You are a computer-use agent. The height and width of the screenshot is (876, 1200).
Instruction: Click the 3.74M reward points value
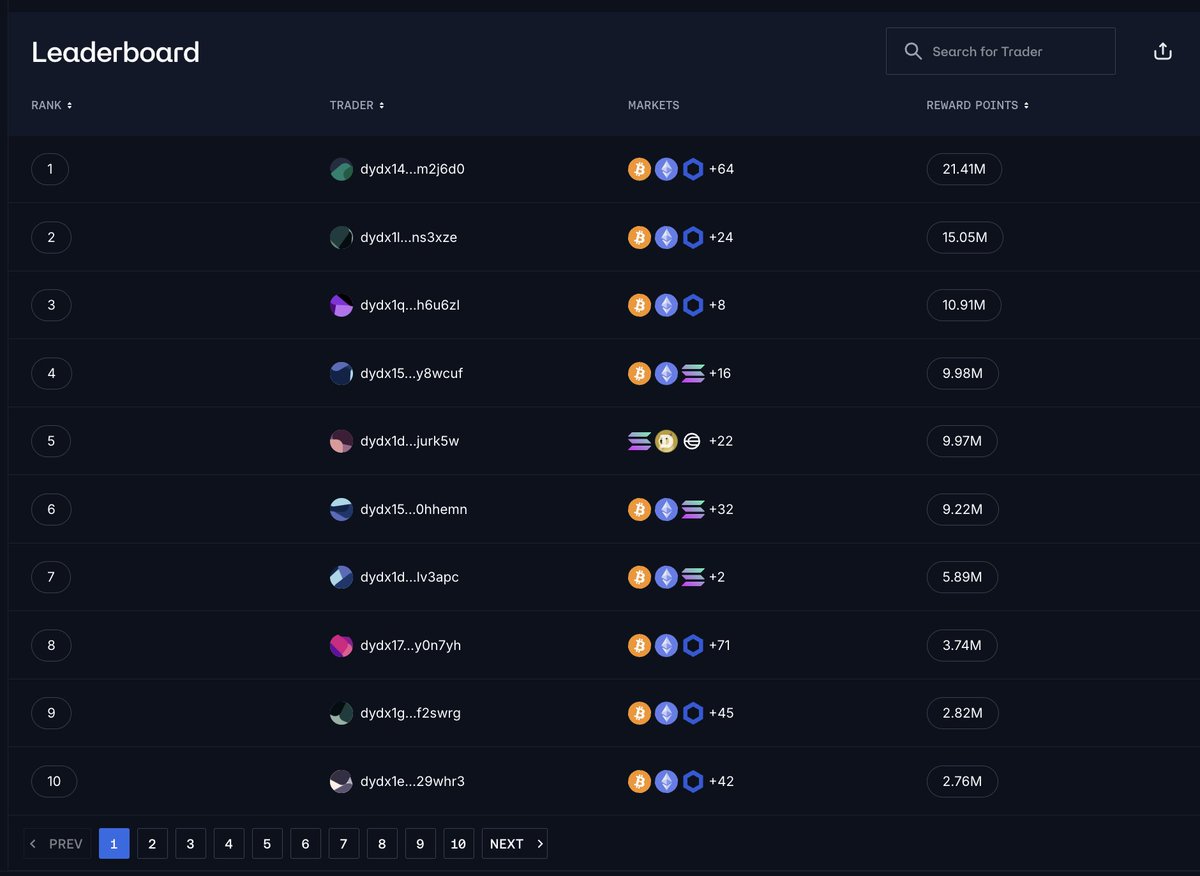point(962,645)
